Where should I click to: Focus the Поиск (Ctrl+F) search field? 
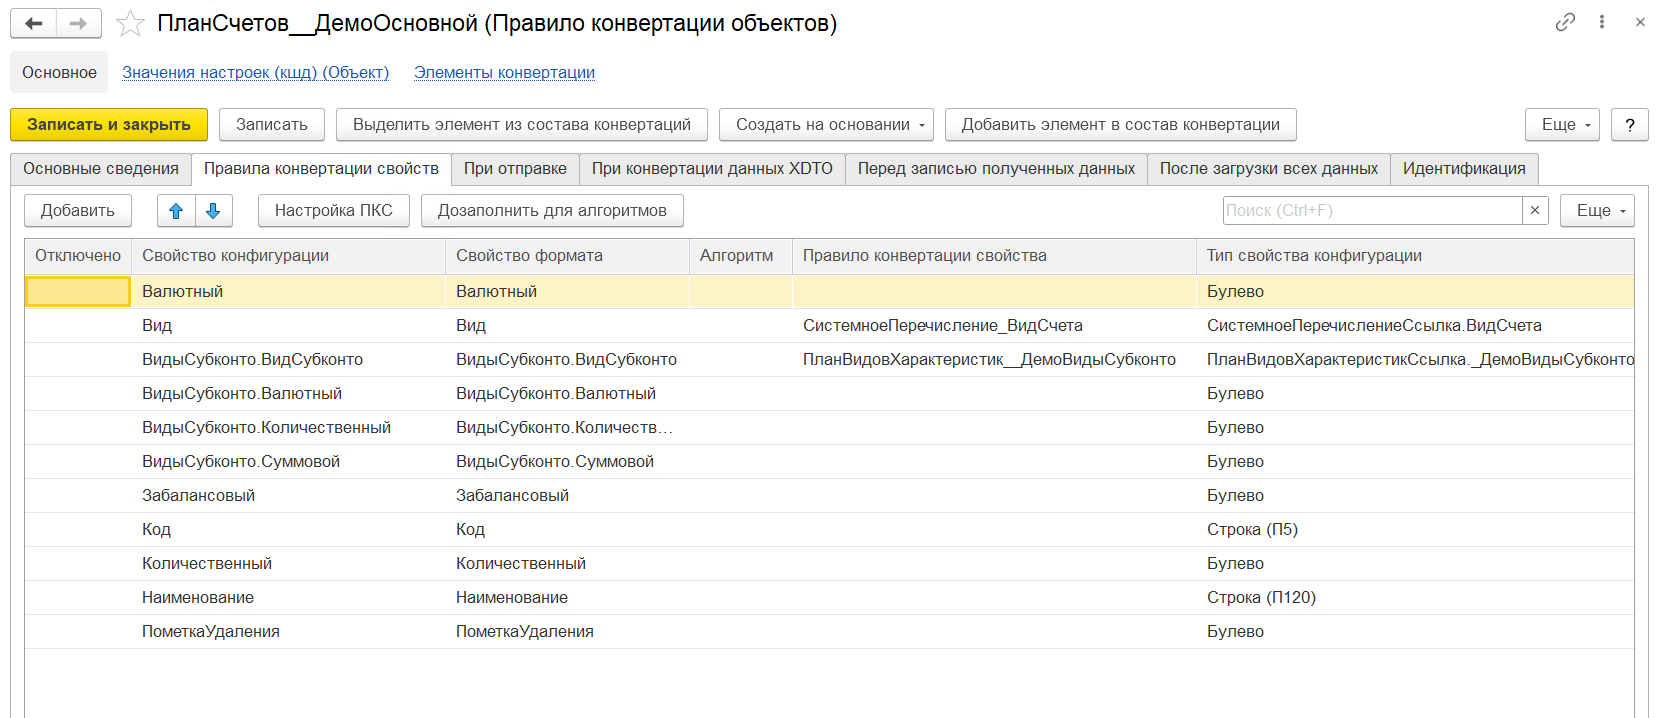pos(1372,210)
